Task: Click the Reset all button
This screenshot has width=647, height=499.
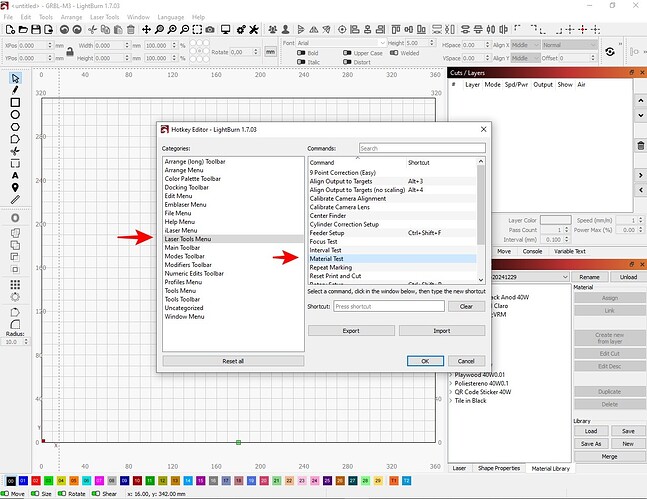Action: click(233, 361)
